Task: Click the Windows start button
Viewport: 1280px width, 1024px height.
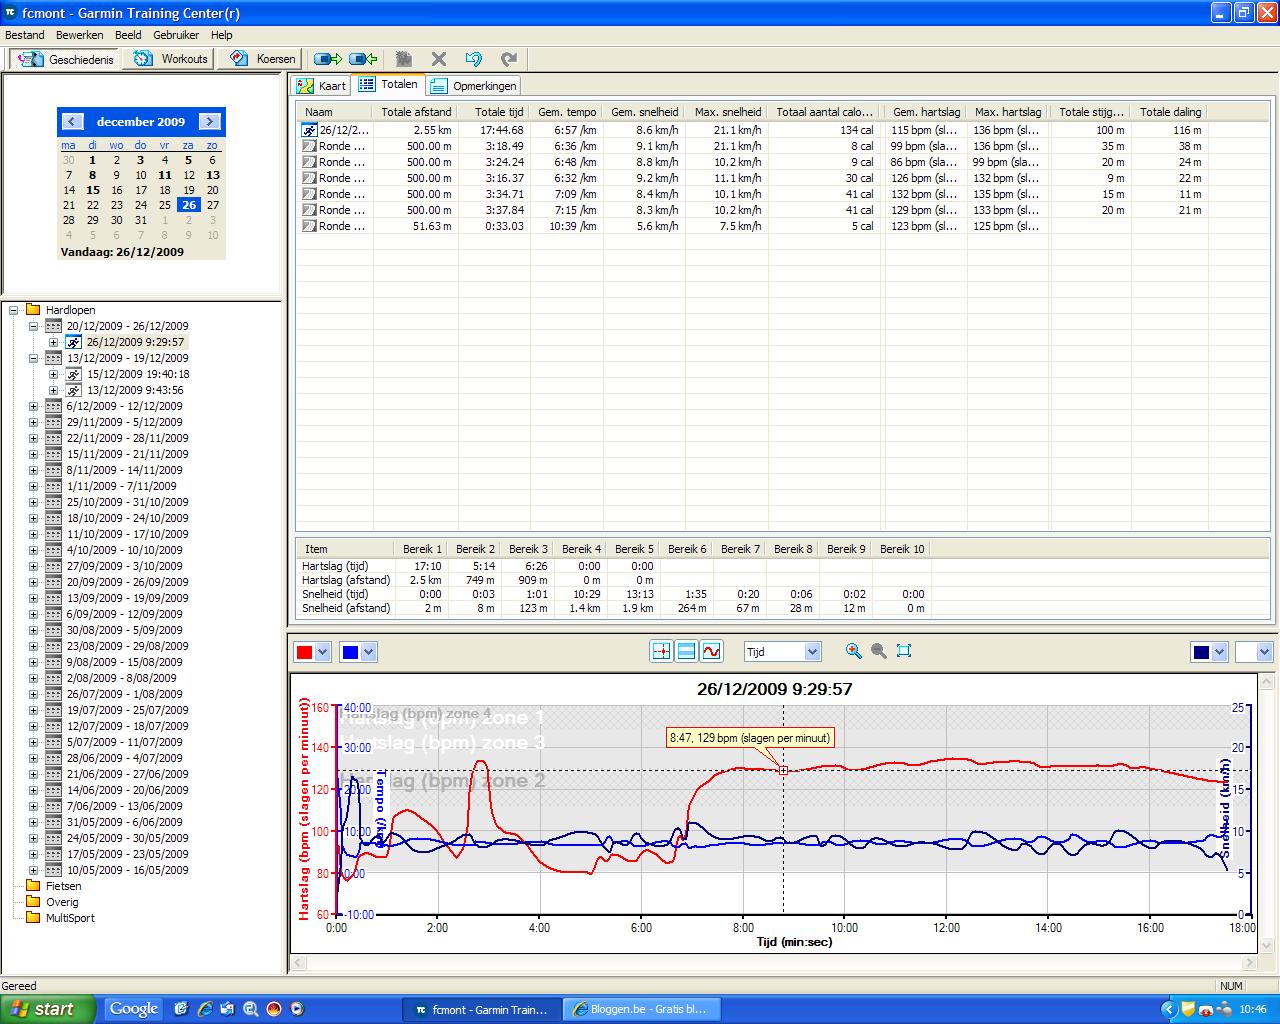Action: click(x=47, y=1009)
